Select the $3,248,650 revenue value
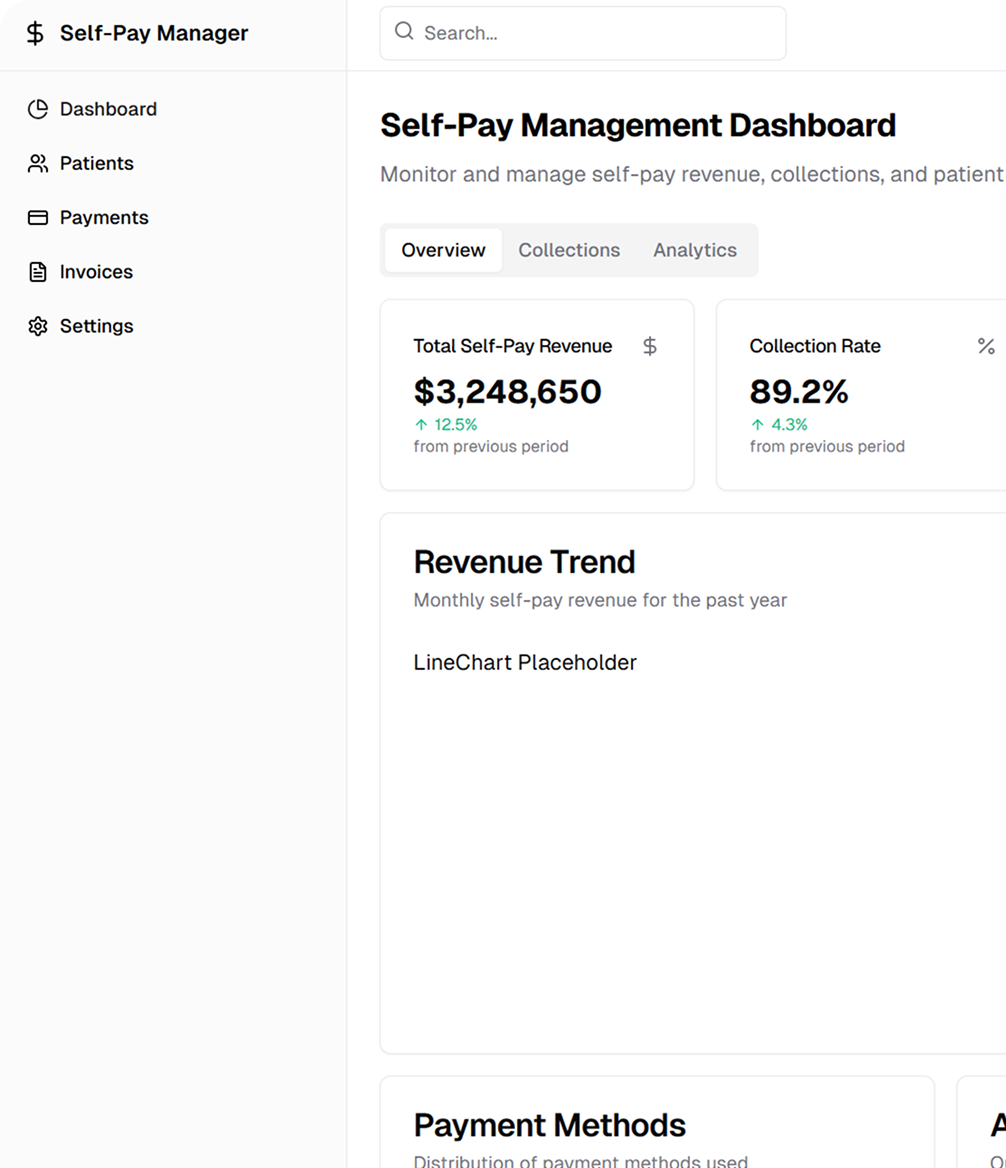1006x1168 pixels. 507,391
